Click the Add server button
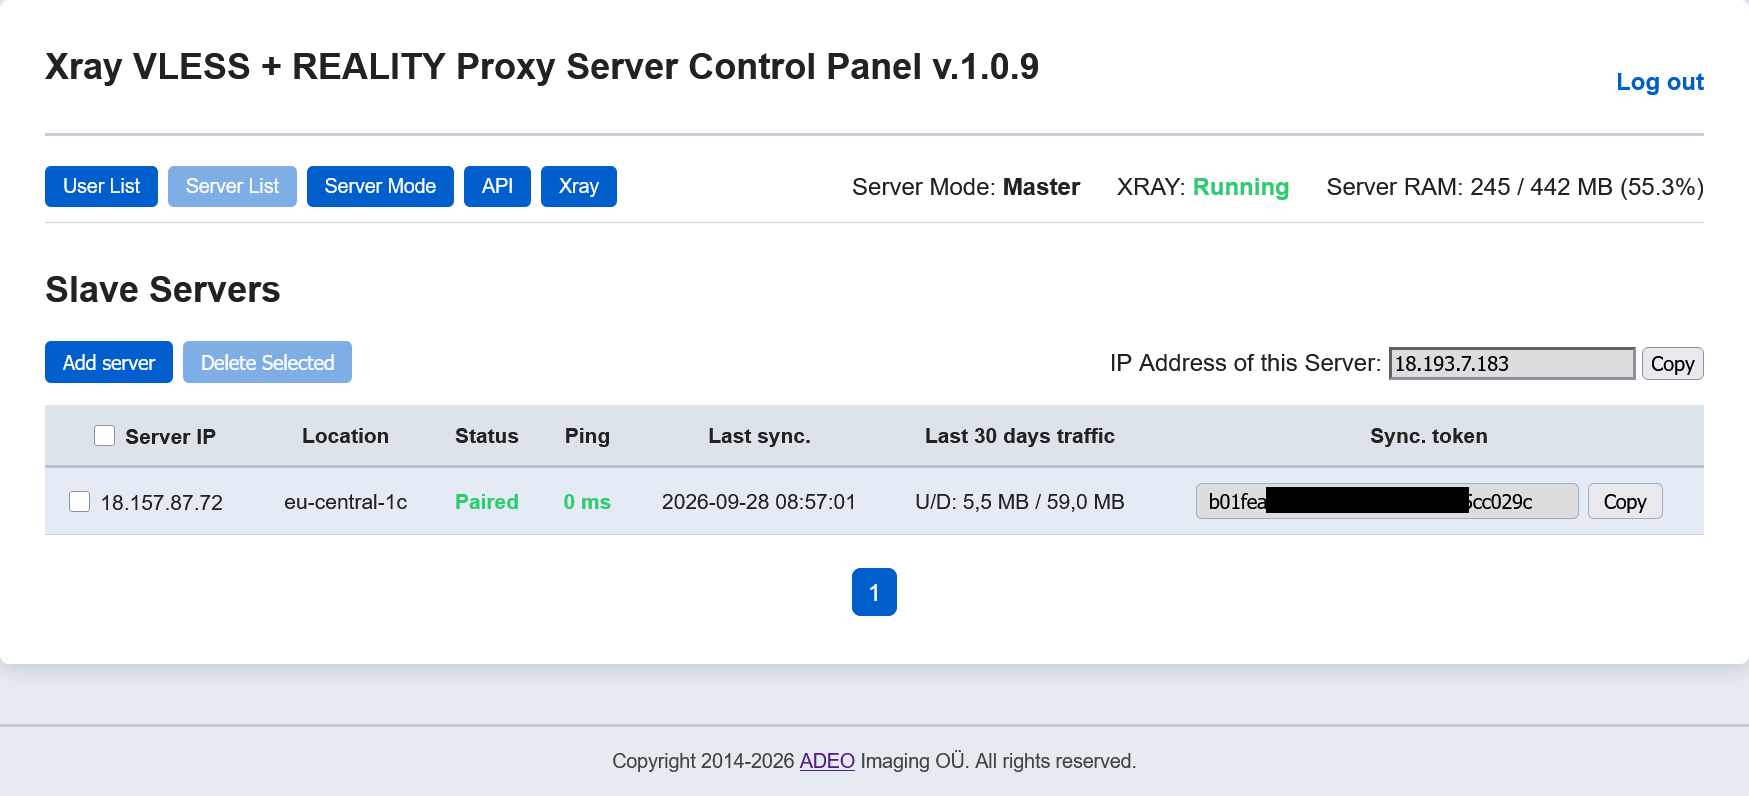1749x796 pixels. pos(109,362)
